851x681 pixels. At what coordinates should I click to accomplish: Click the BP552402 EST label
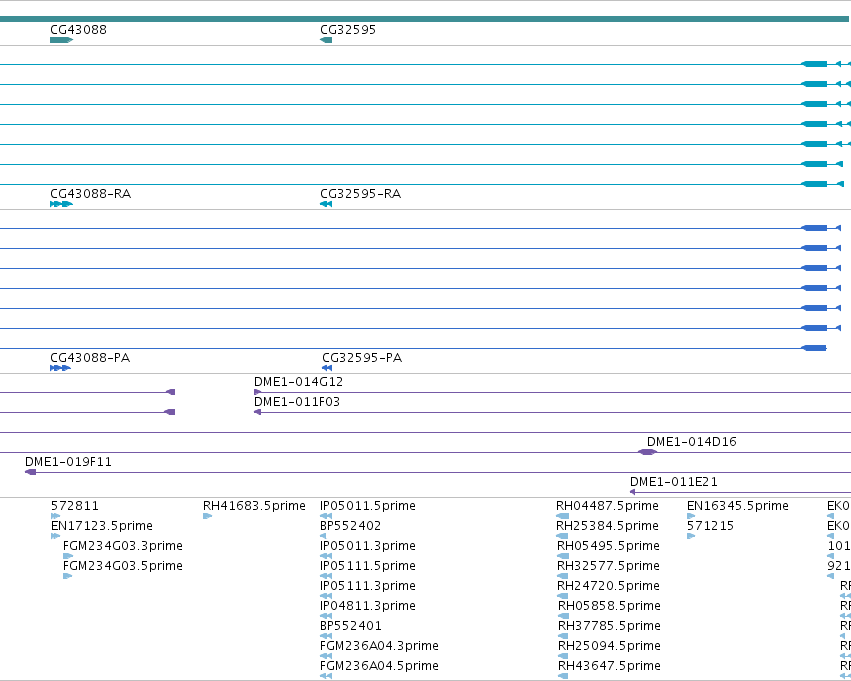click(x=351, y=526)
